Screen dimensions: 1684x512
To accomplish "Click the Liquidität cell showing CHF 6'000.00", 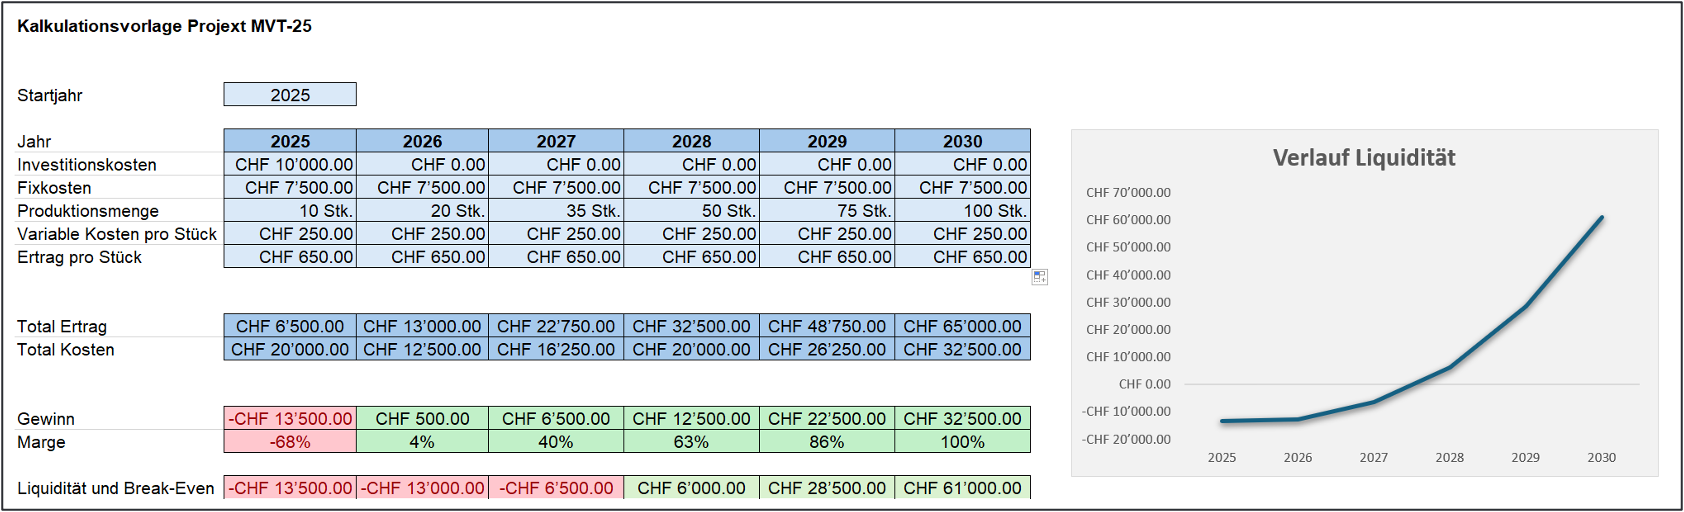I will click(691, 488).
